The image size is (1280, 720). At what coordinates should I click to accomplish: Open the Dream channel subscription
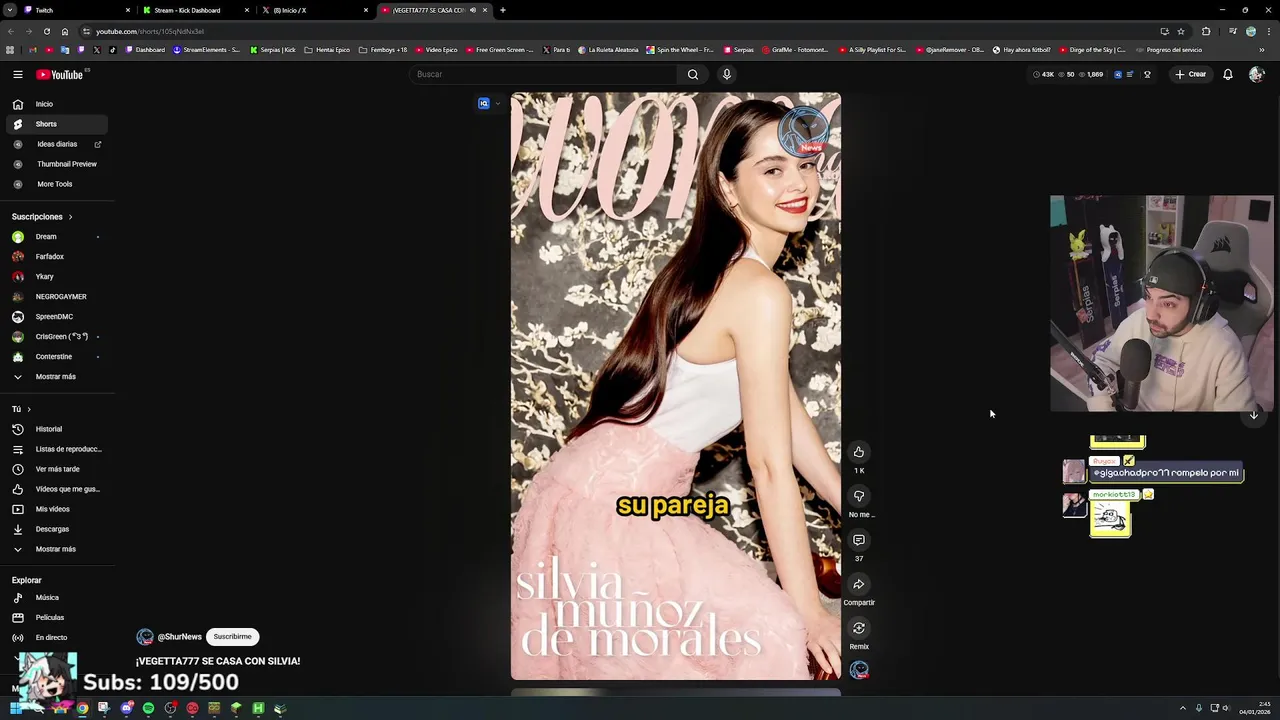pyautogui.click(x=58, y=237)
